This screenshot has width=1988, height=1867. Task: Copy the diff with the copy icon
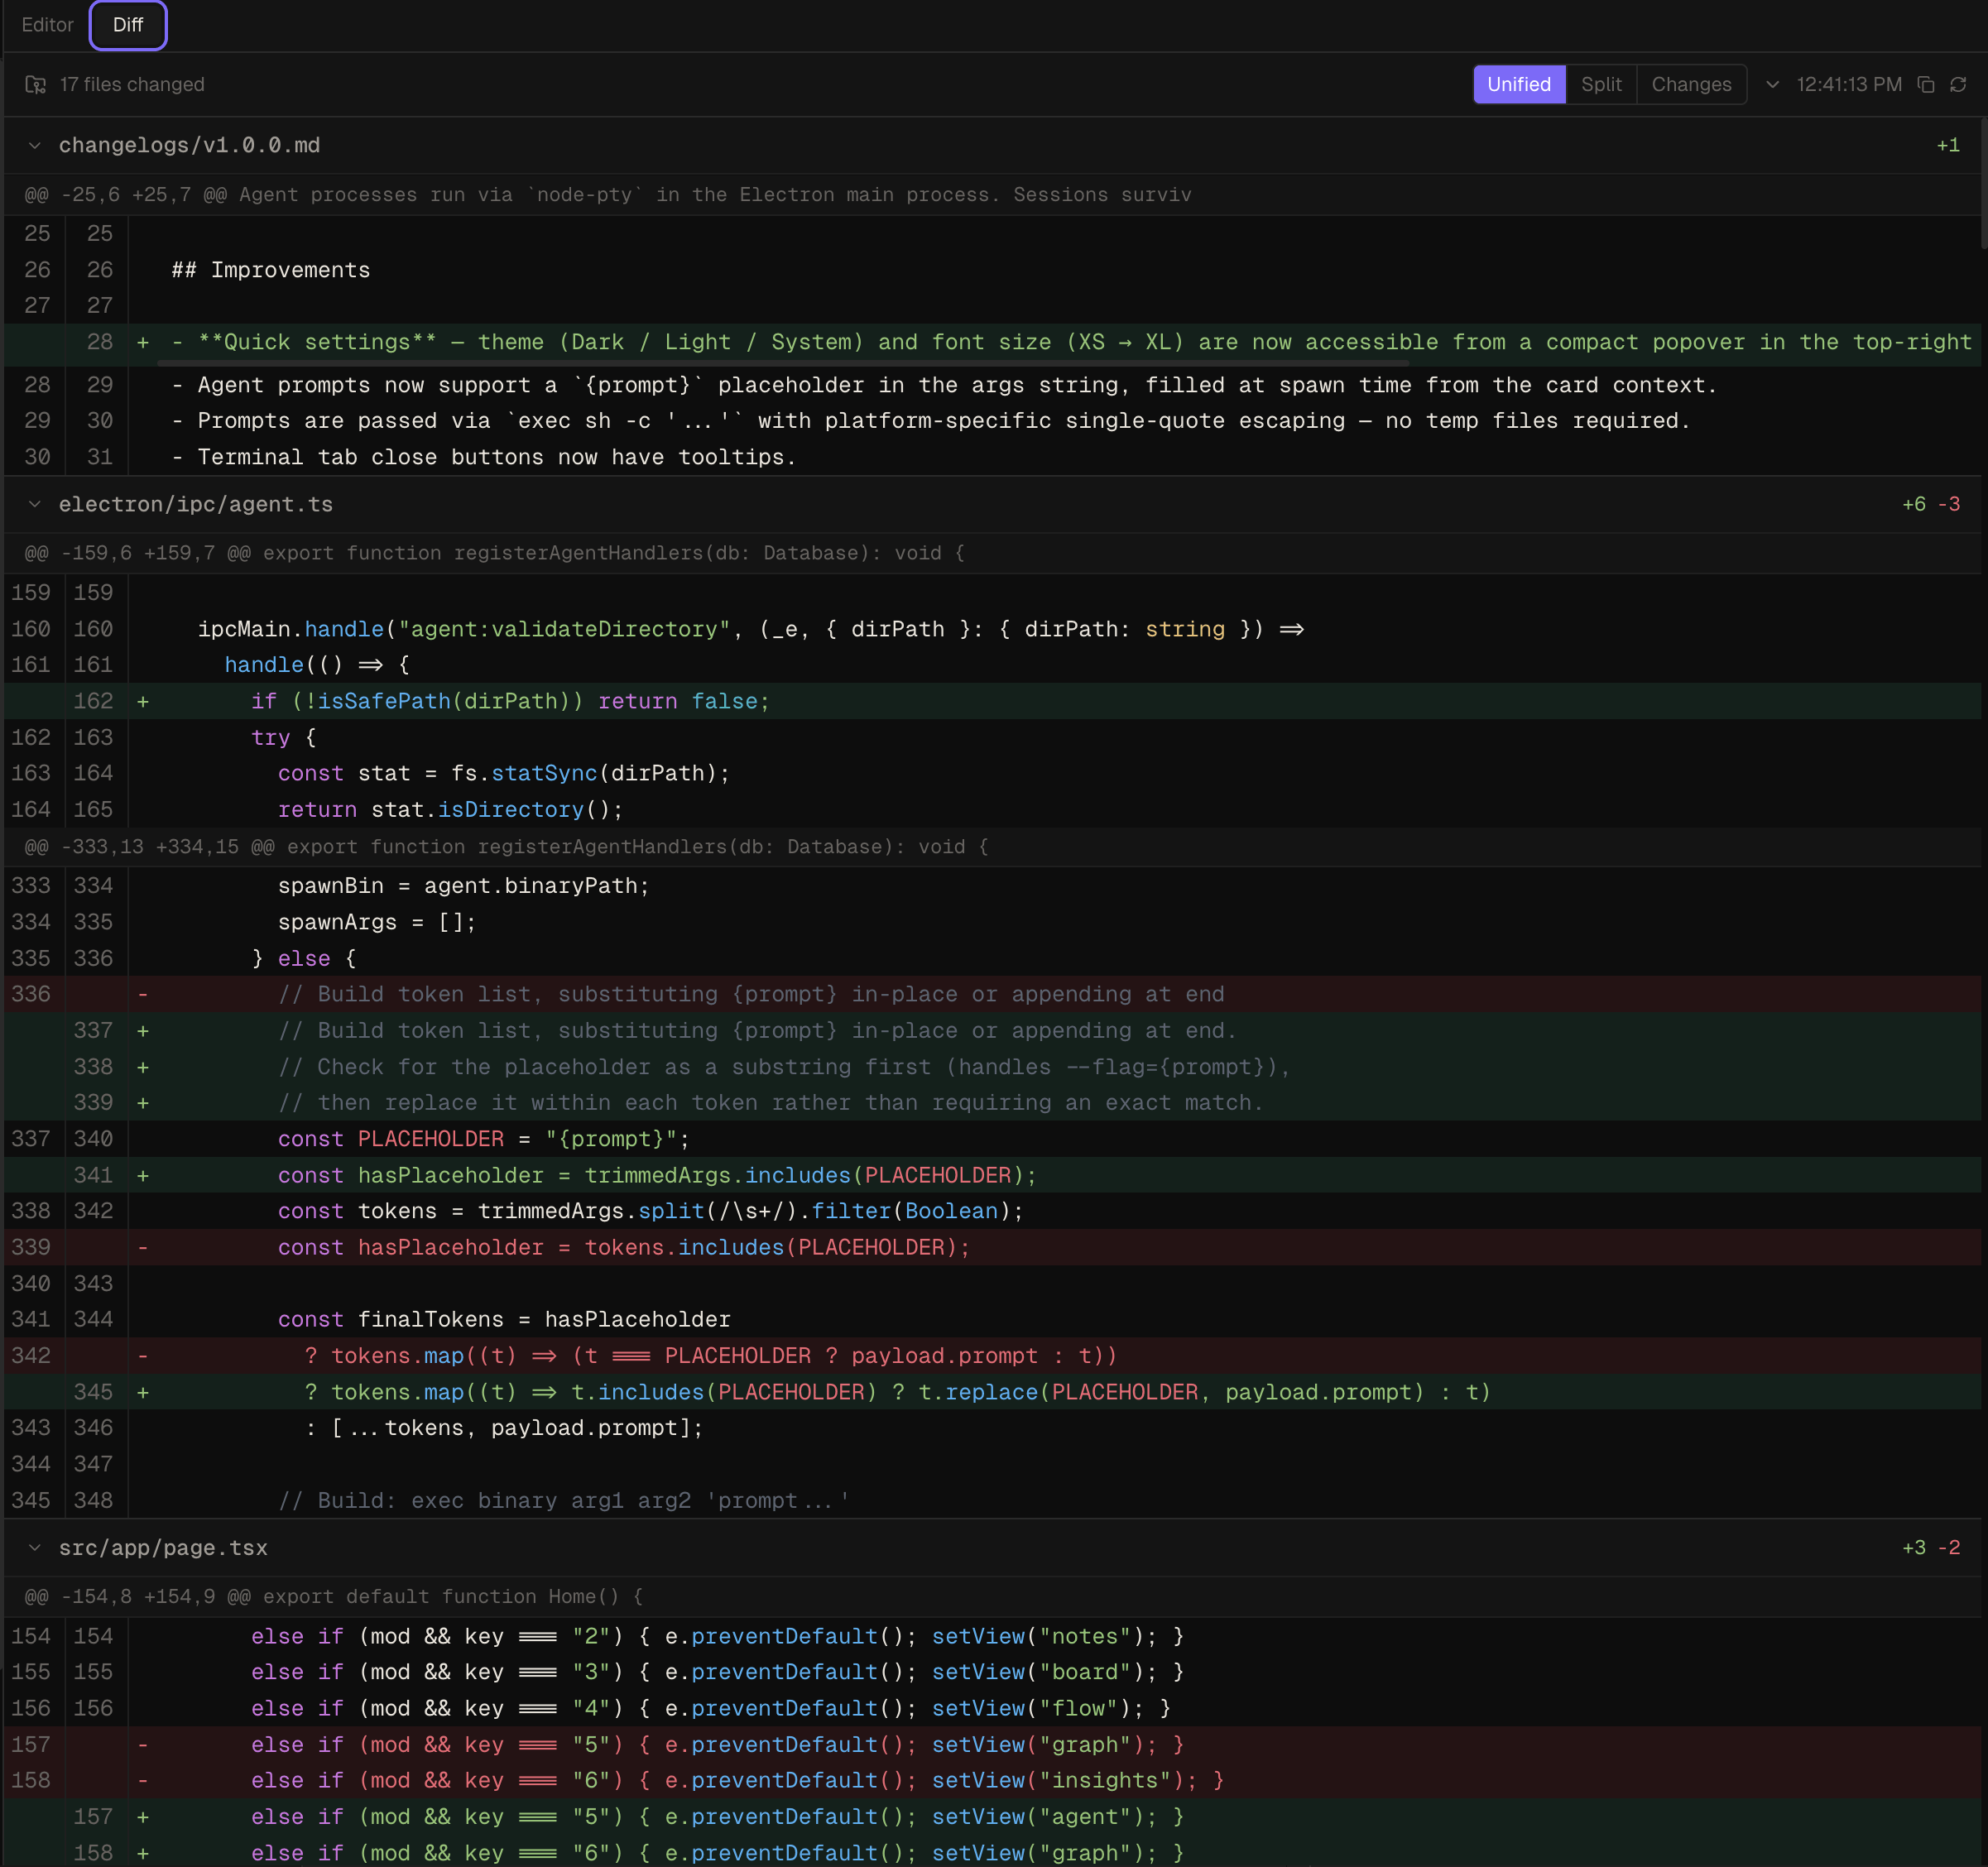[x=1926, y=85]
